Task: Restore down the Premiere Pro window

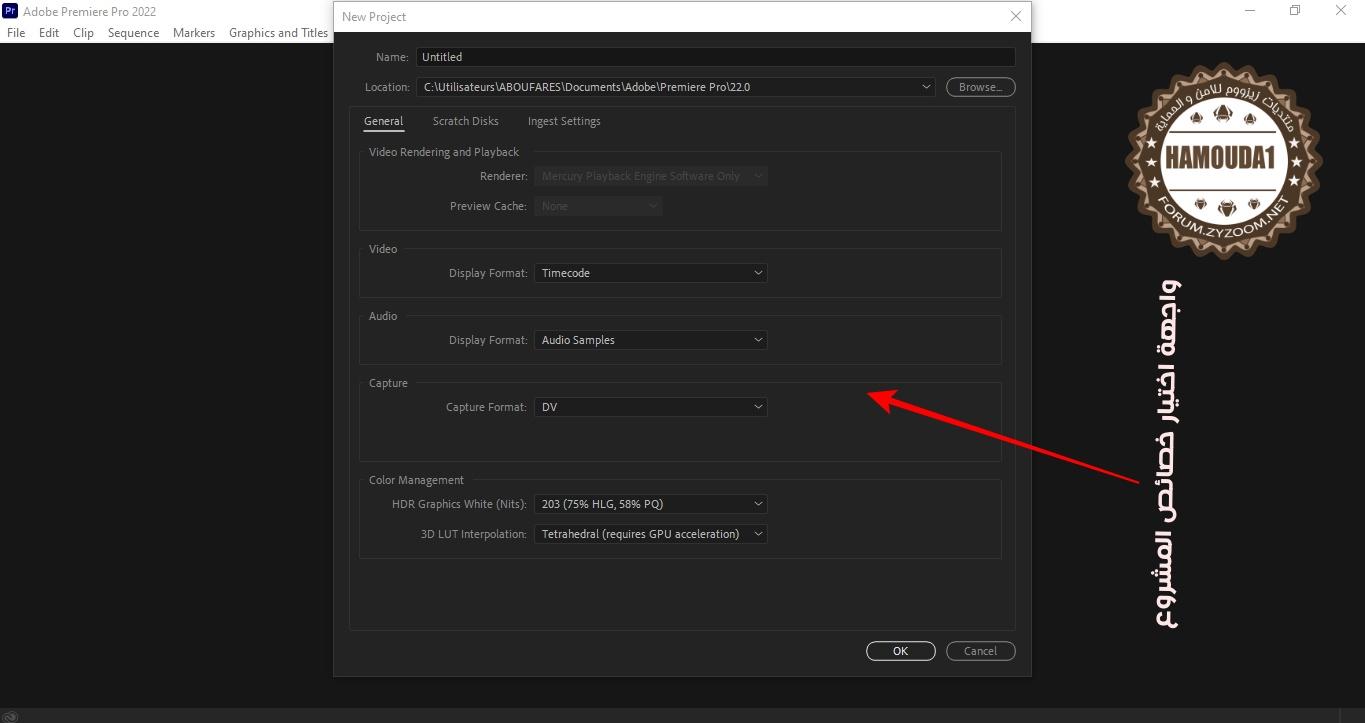Action: click(x=1295, y=10)
